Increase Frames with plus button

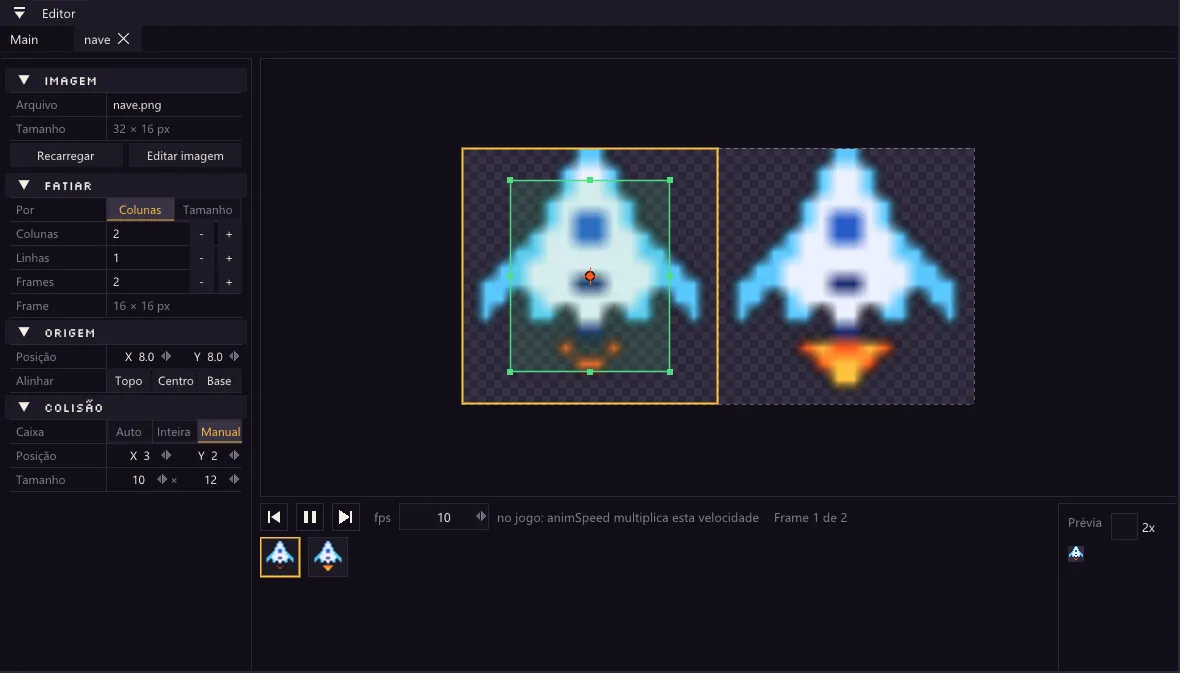pyautogui.click(x=229, y=282)
